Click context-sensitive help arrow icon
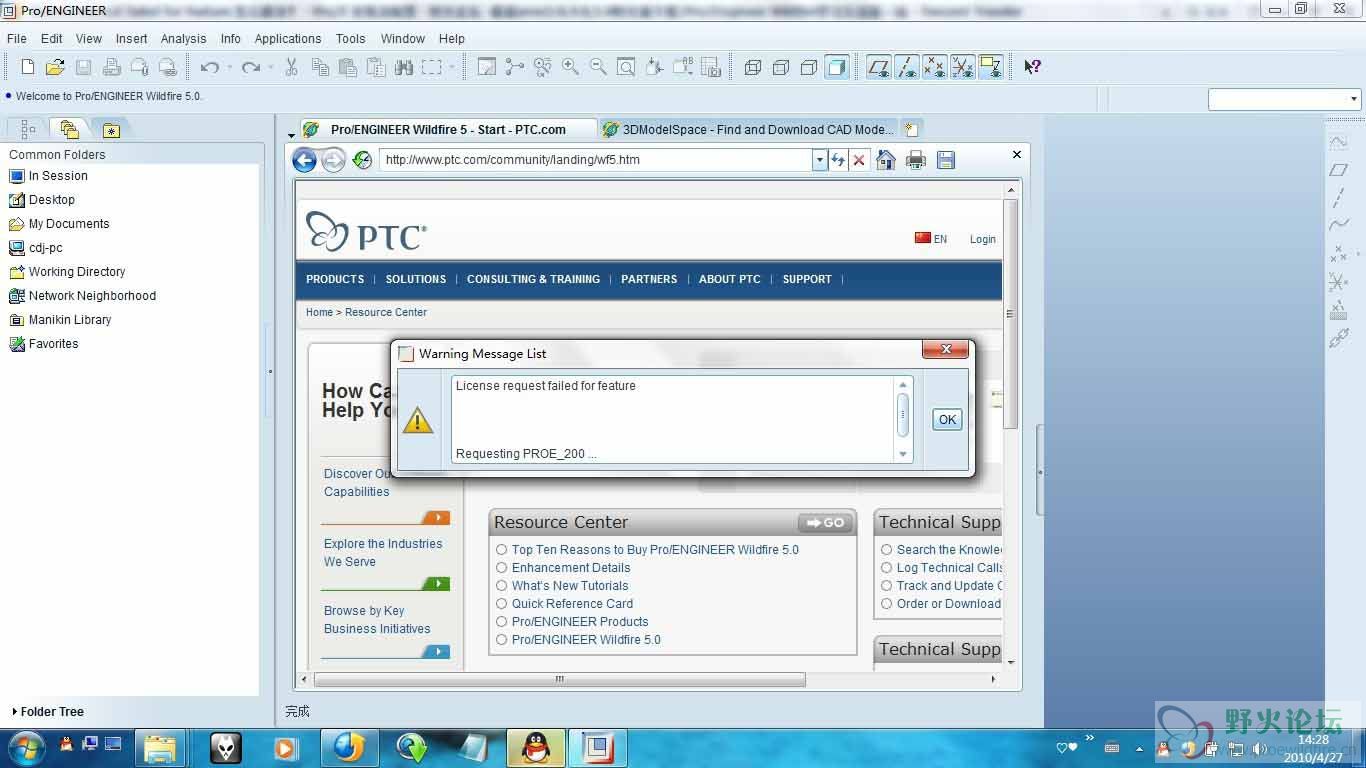This screenshot has width=1366, height=768. click(x=1033, y=67)
